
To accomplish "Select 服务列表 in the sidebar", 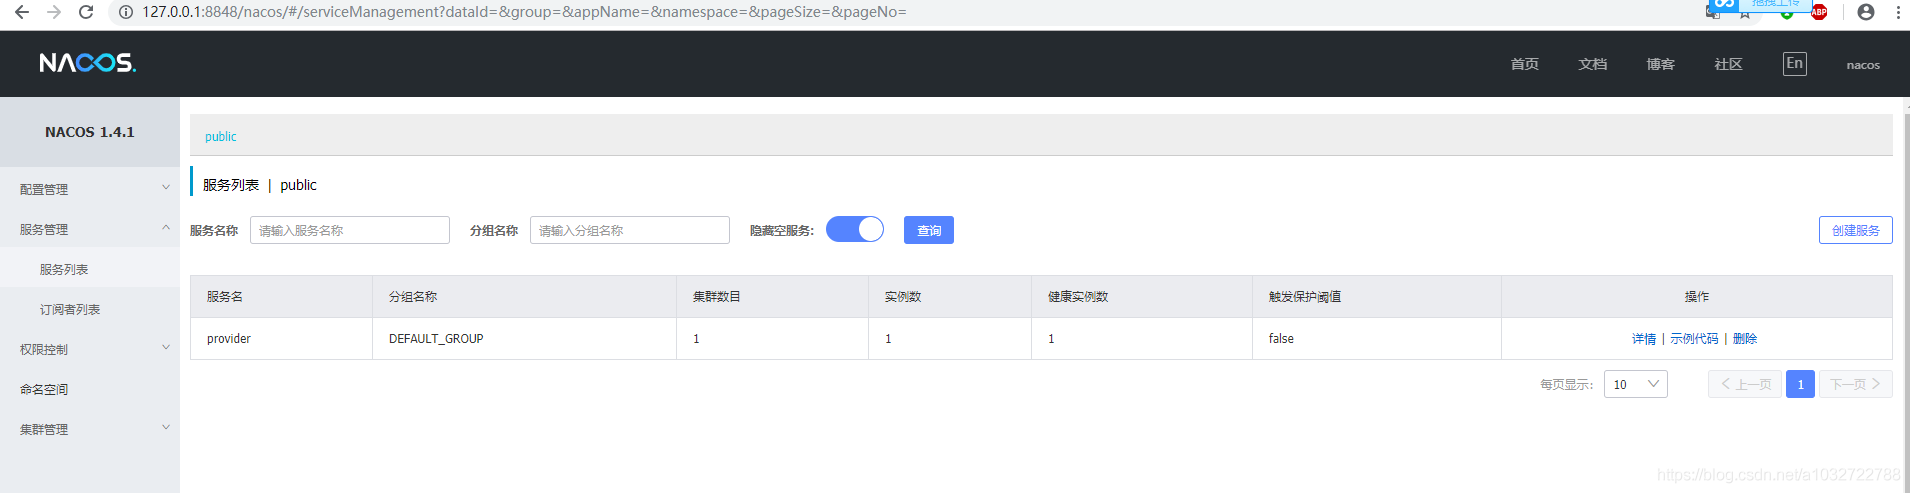I will pyautogui.click(x=64, y=269).
